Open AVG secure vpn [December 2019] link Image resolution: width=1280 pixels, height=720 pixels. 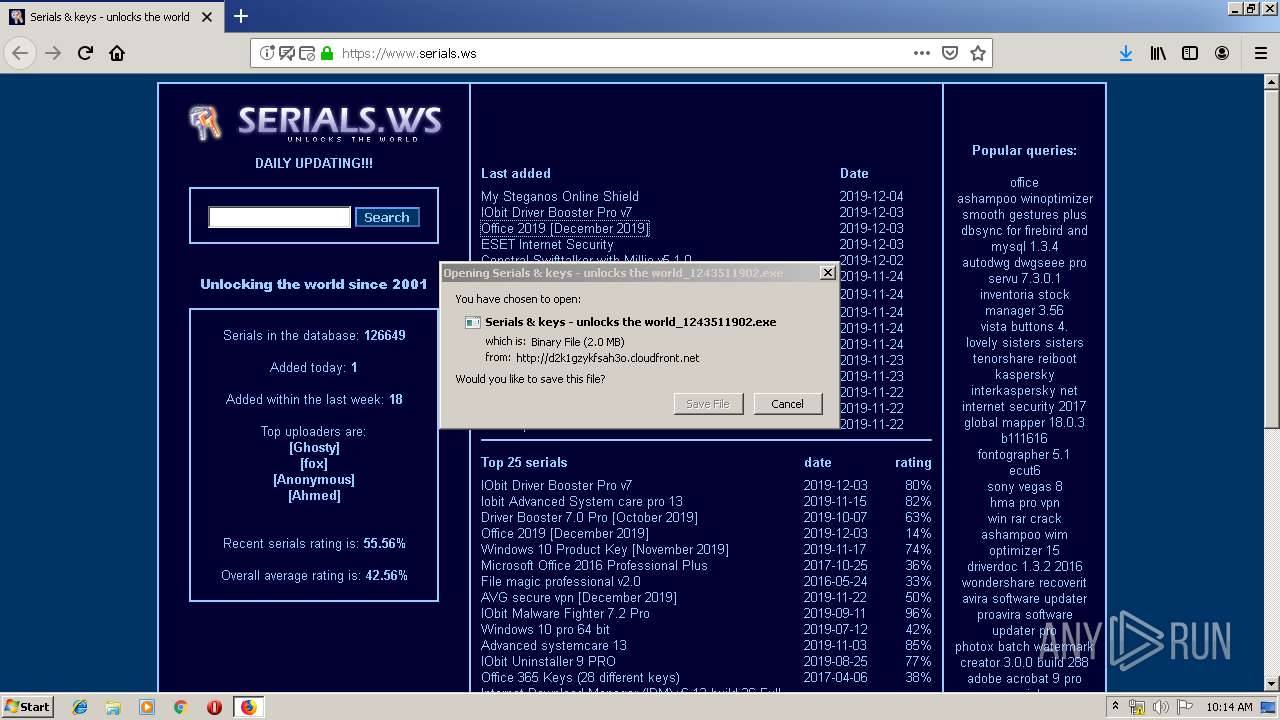(579, 597)
